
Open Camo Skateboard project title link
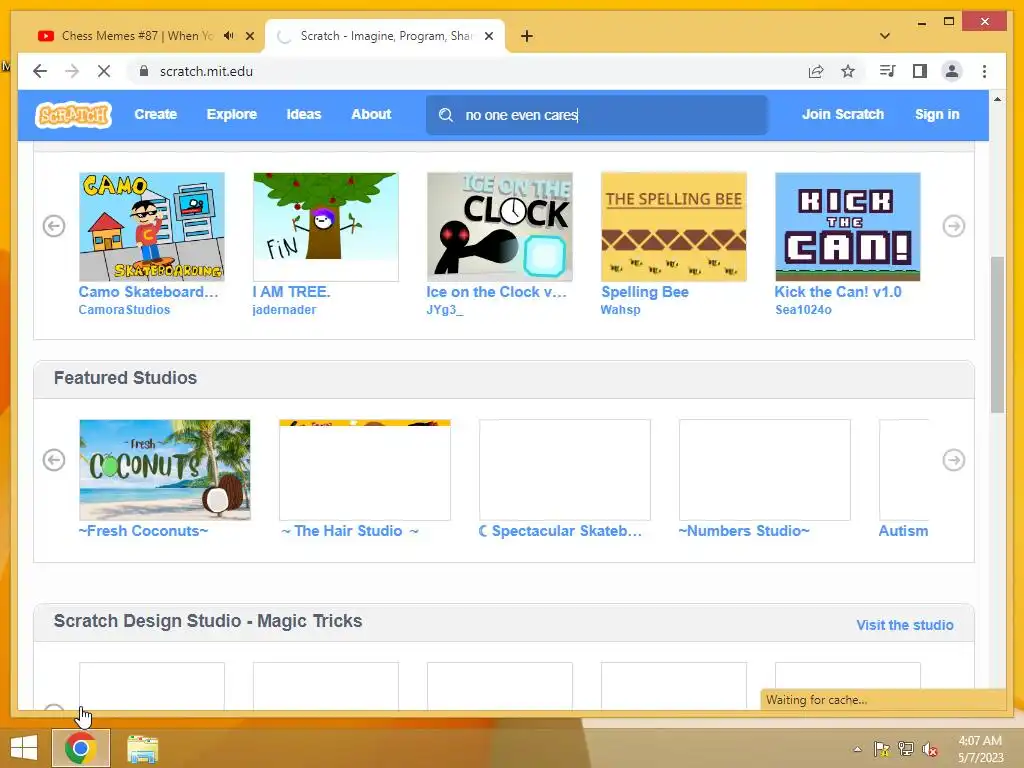[x=148, y=292]
